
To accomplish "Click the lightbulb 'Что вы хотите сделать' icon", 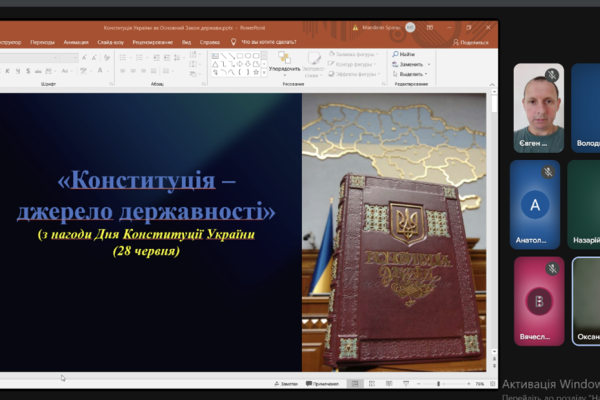I will pos(234,42).
